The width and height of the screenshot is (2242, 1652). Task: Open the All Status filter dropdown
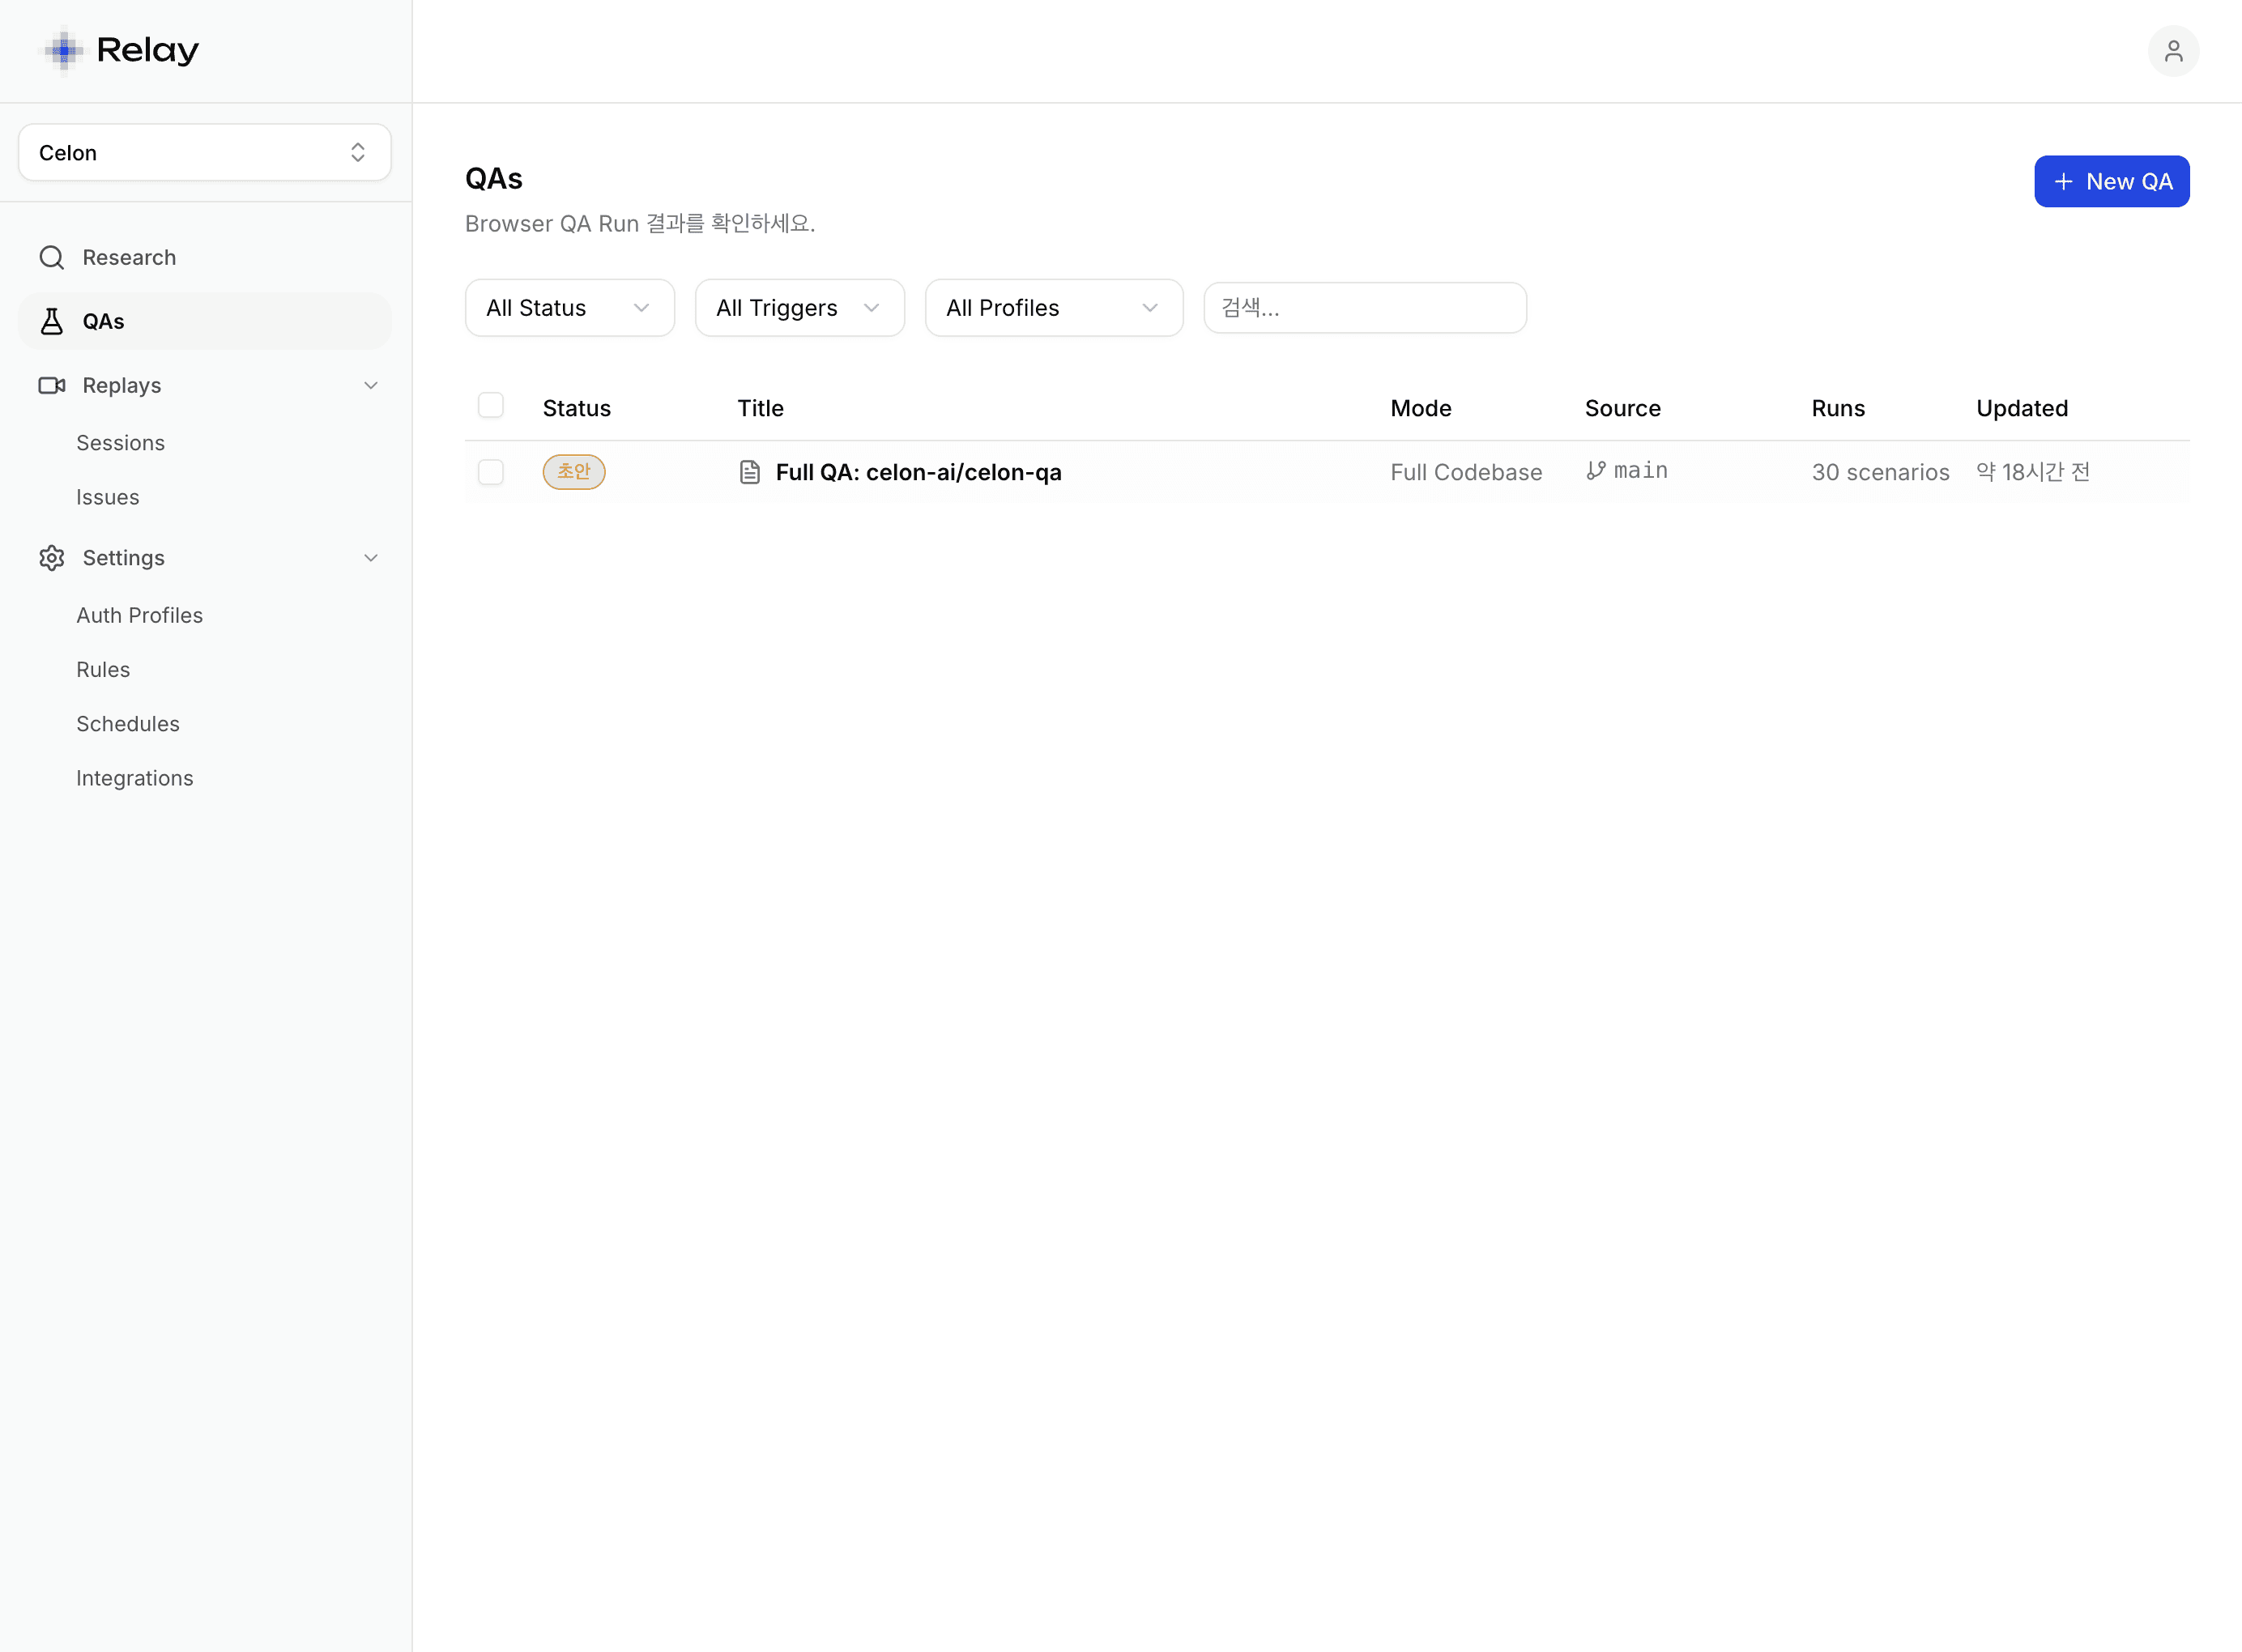(569, 308)
